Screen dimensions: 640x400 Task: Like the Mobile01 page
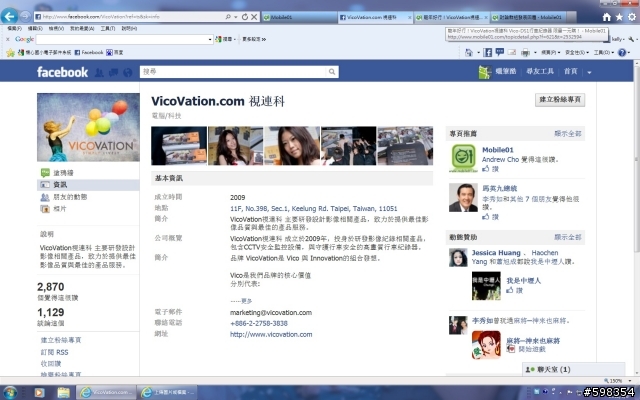pos(491,169)
